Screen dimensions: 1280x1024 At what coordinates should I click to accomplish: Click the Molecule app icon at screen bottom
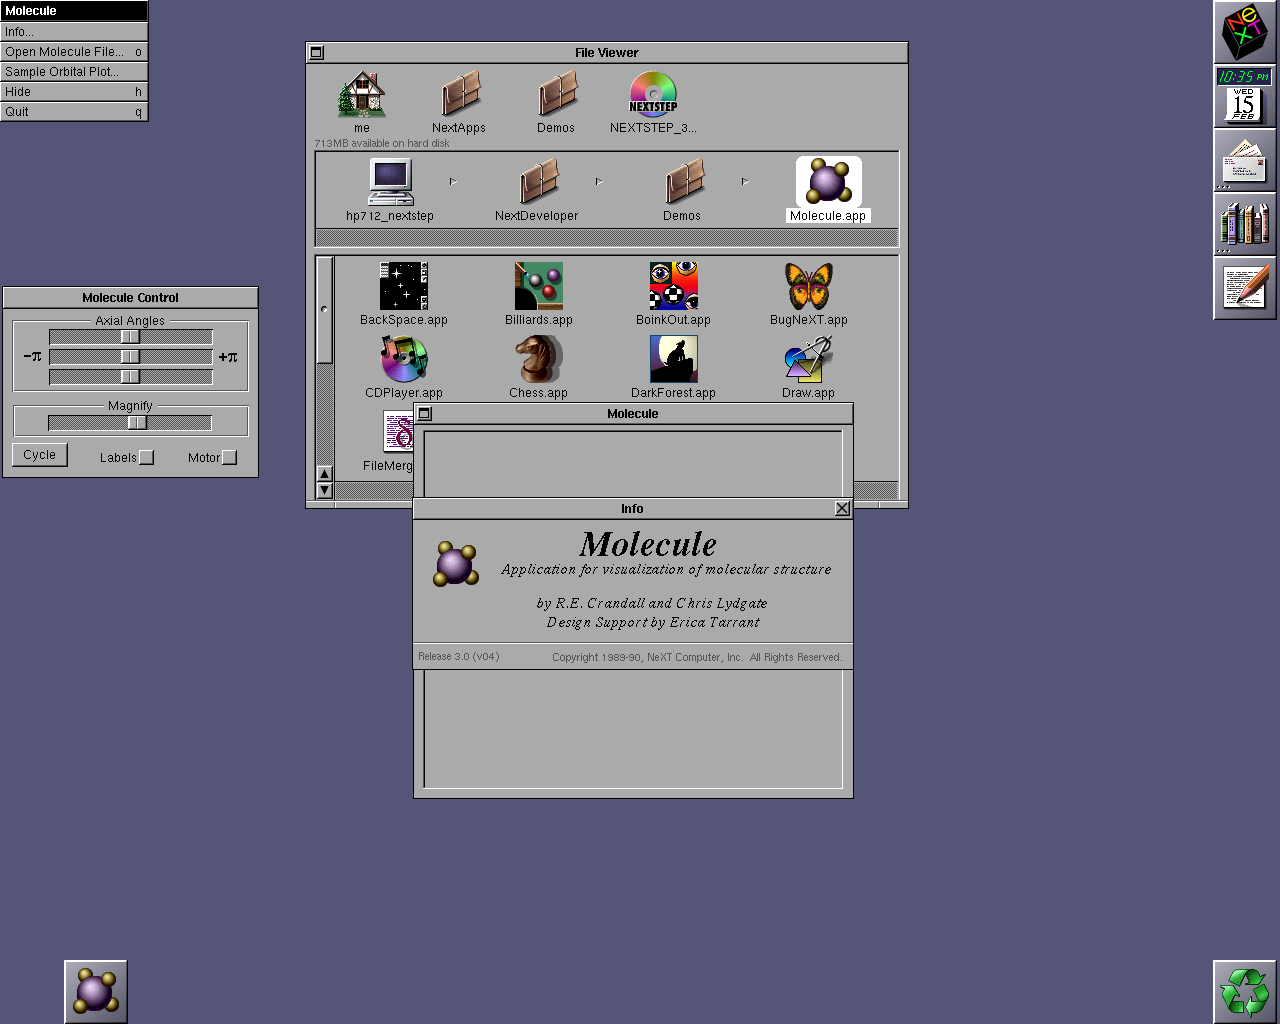(x=96, y=992)
